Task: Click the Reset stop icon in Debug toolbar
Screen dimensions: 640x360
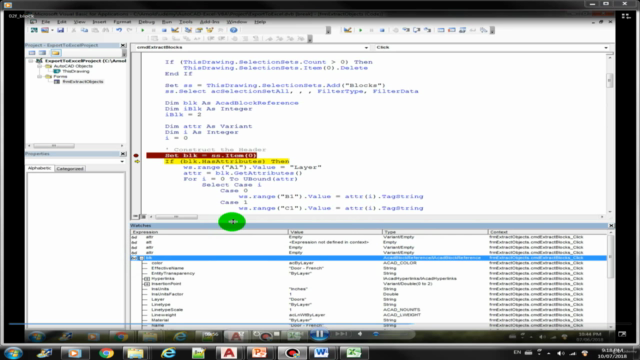Action: 382,30
